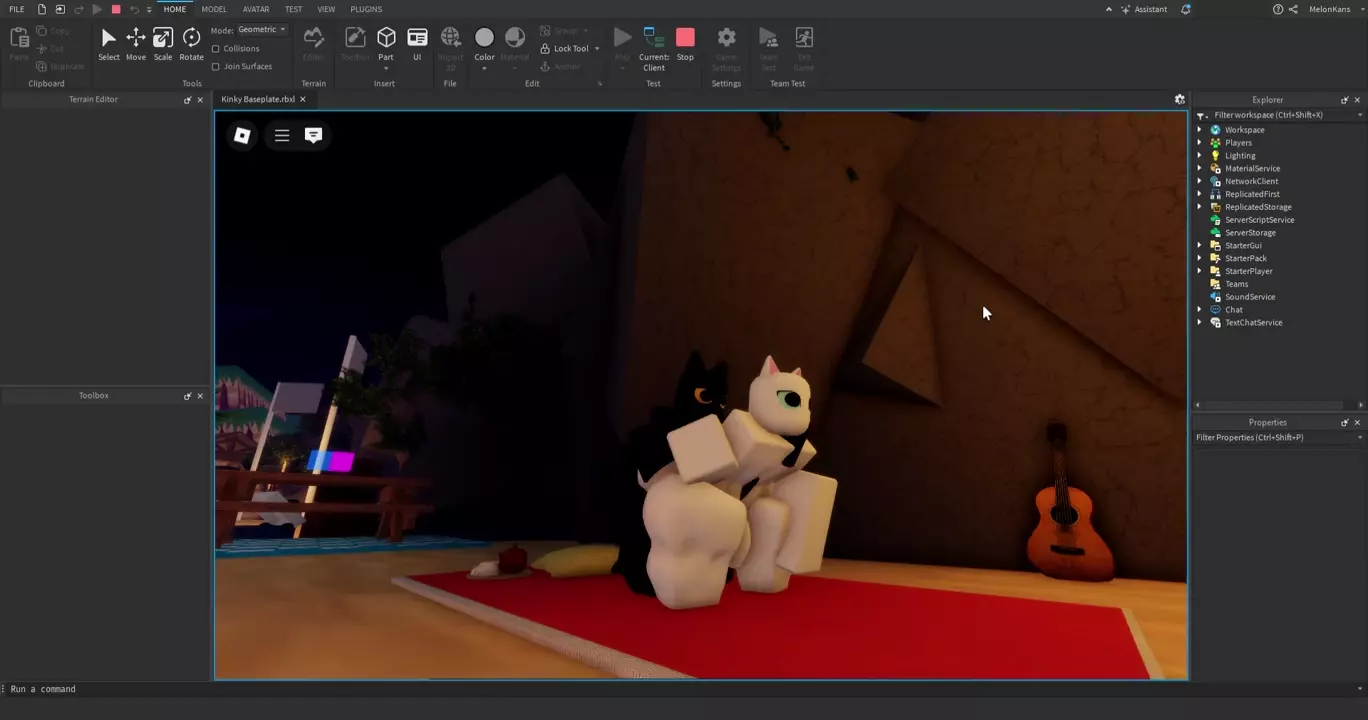The height and width of the screenshot is (720, 1368).
Task: Open the Assistant button
Action: tap(1144, 9)
